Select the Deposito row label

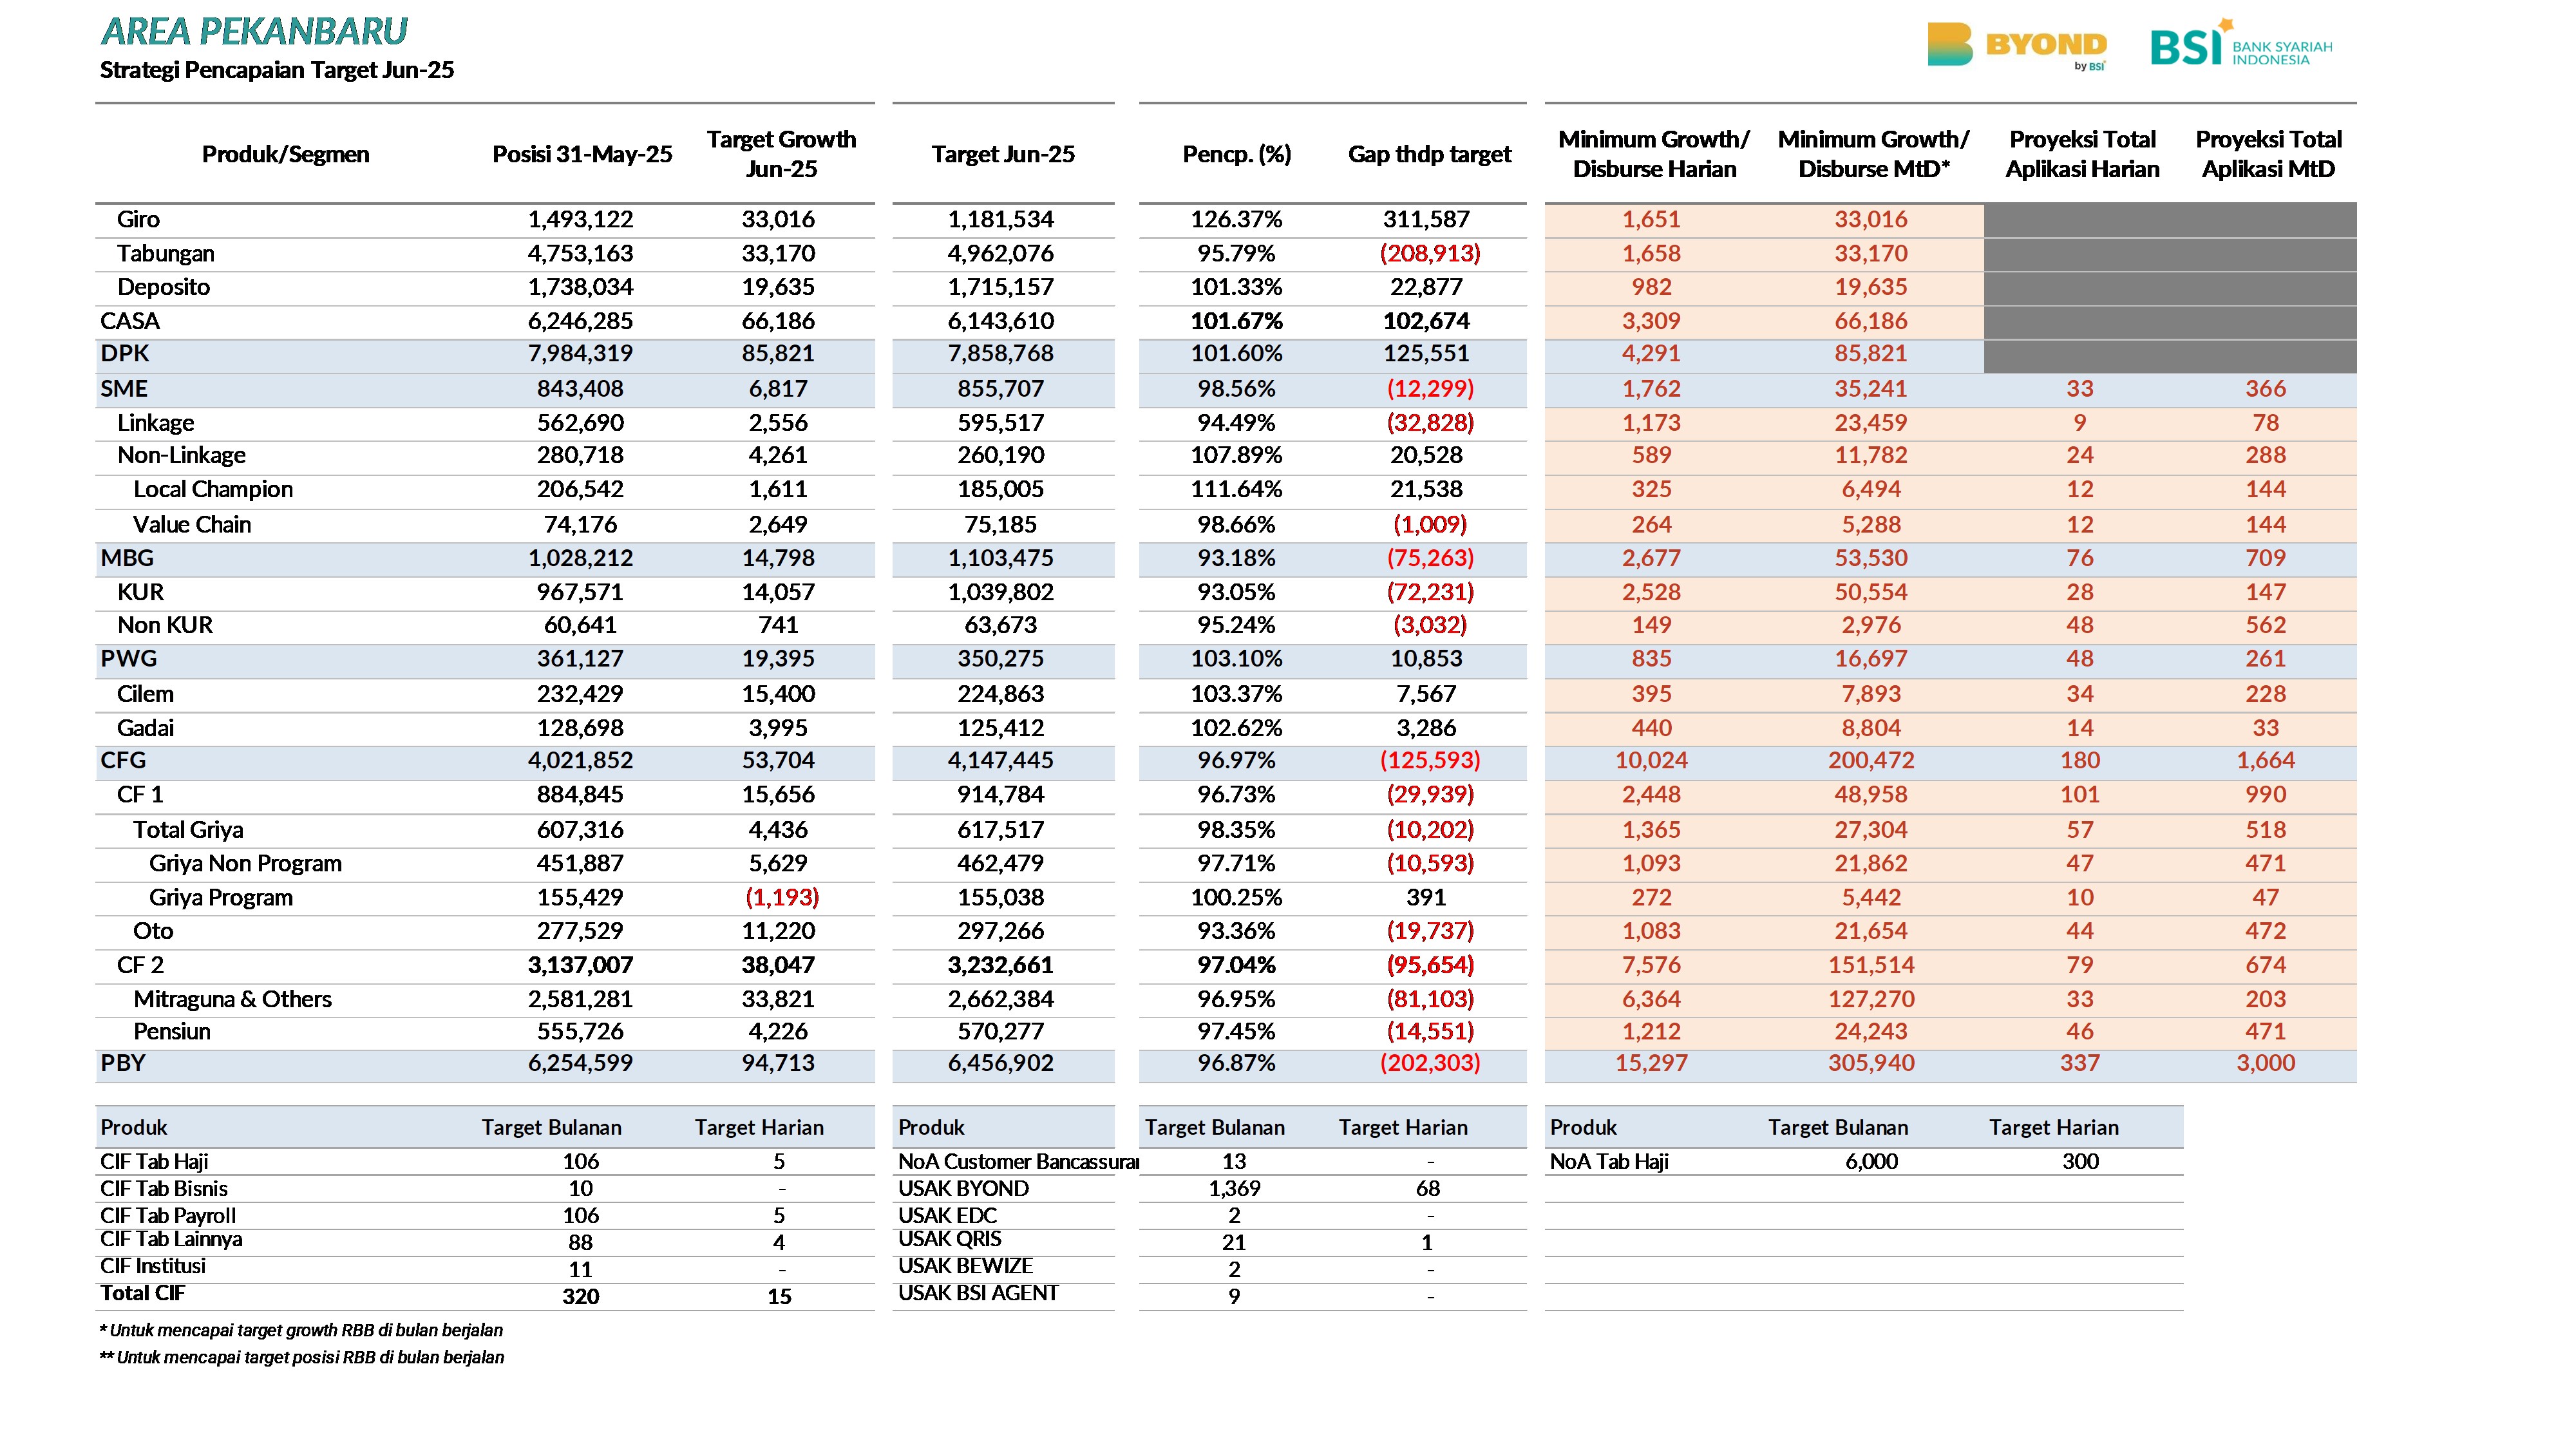pos(163,287)
